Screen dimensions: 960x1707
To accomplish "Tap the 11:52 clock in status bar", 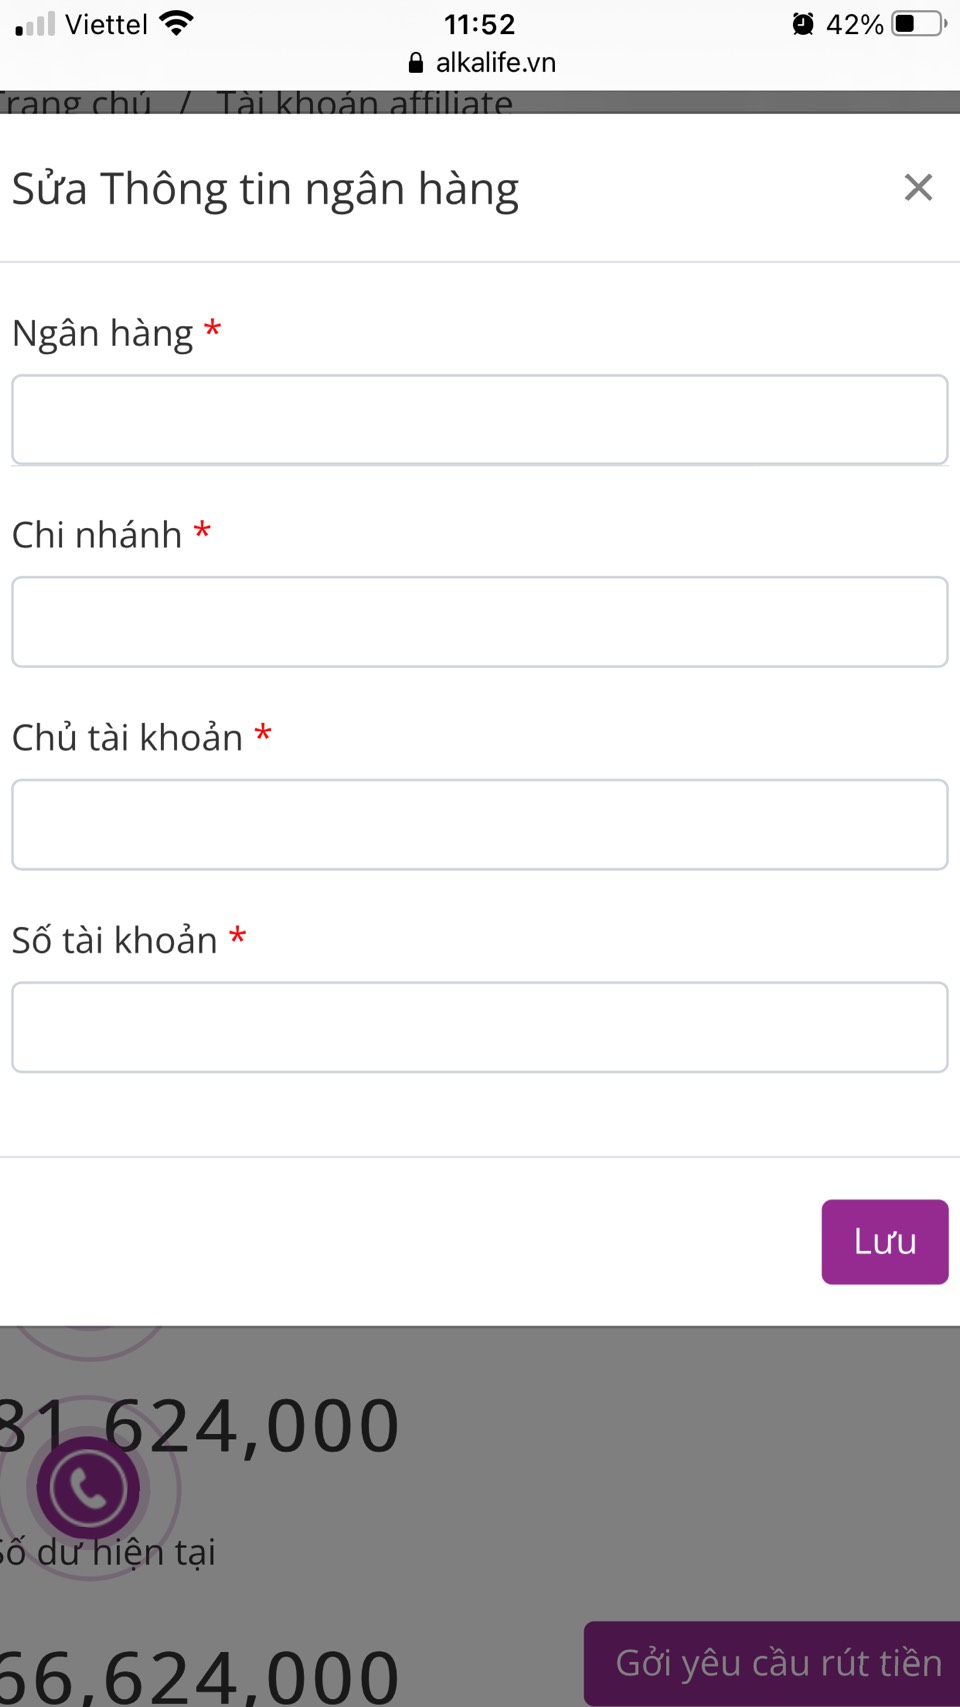I will (480, 24).
